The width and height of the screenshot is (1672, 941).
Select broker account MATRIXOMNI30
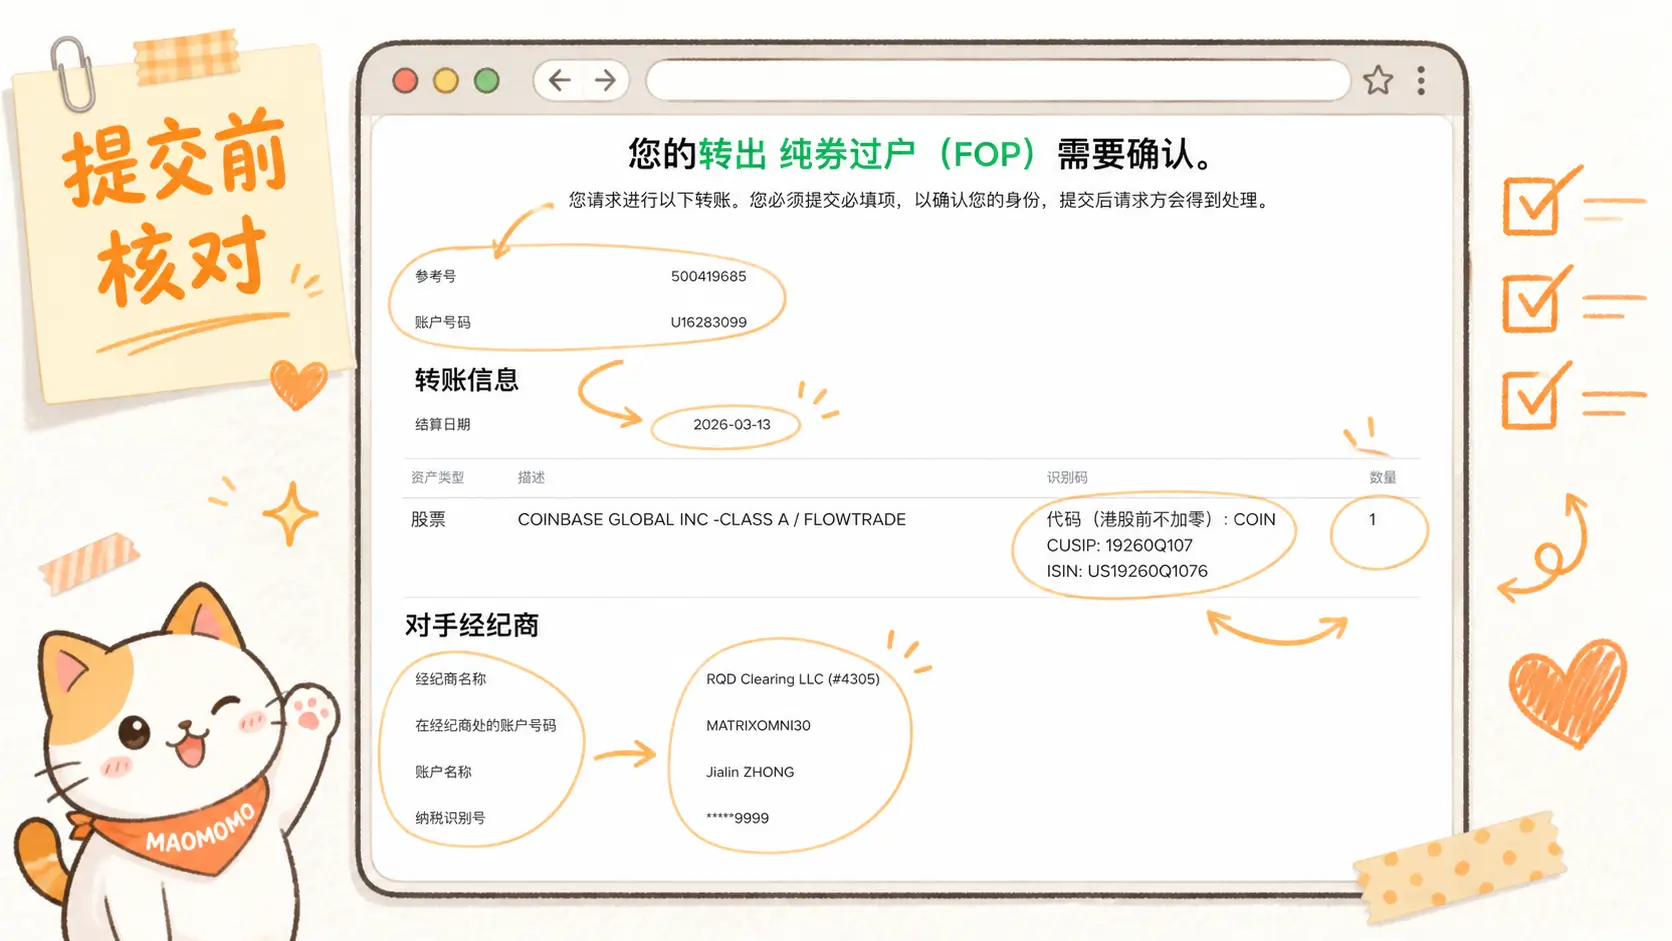click(758, 725)
